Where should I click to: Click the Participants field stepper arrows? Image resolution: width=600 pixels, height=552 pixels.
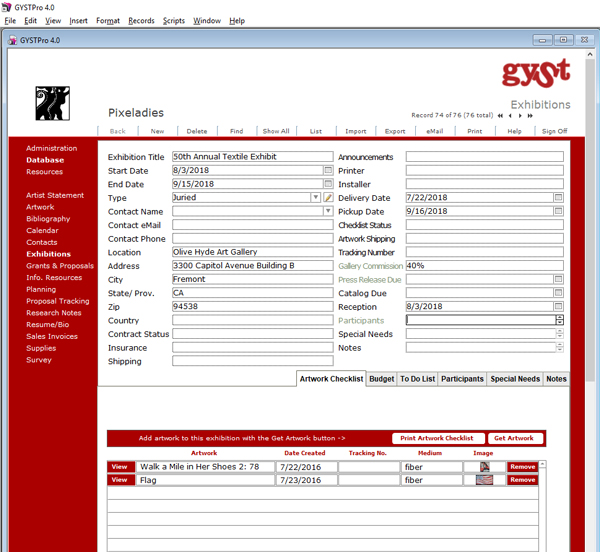point(559,320)
